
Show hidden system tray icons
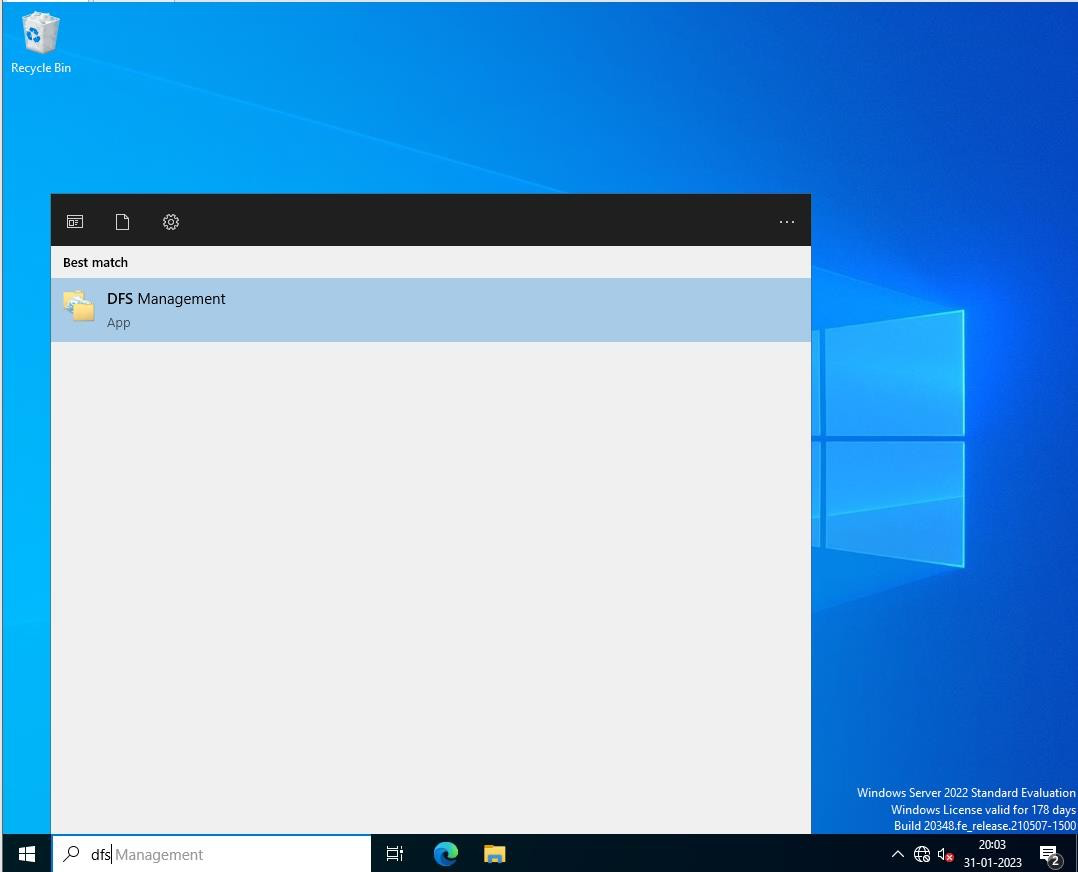tap(897, 854)
